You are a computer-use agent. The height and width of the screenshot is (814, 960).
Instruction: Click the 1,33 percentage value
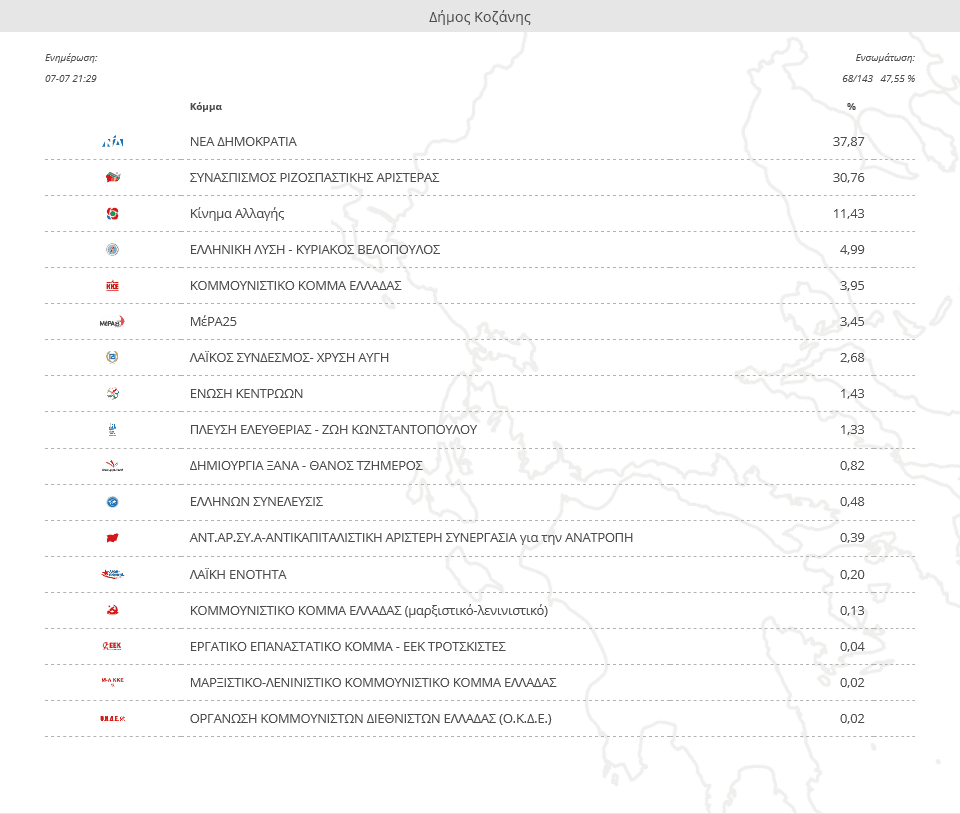click(852, 430)
